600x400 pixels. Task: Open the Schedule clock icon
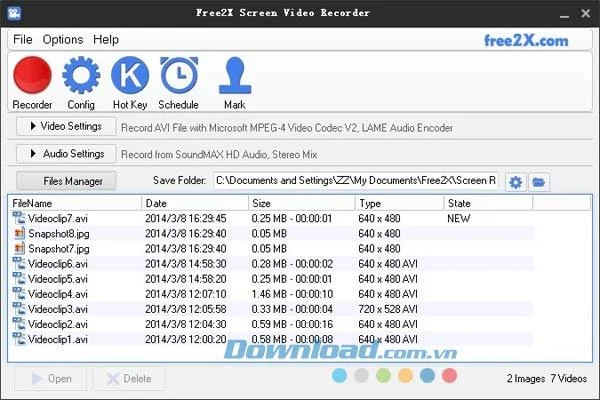click(x=179, y=75)
